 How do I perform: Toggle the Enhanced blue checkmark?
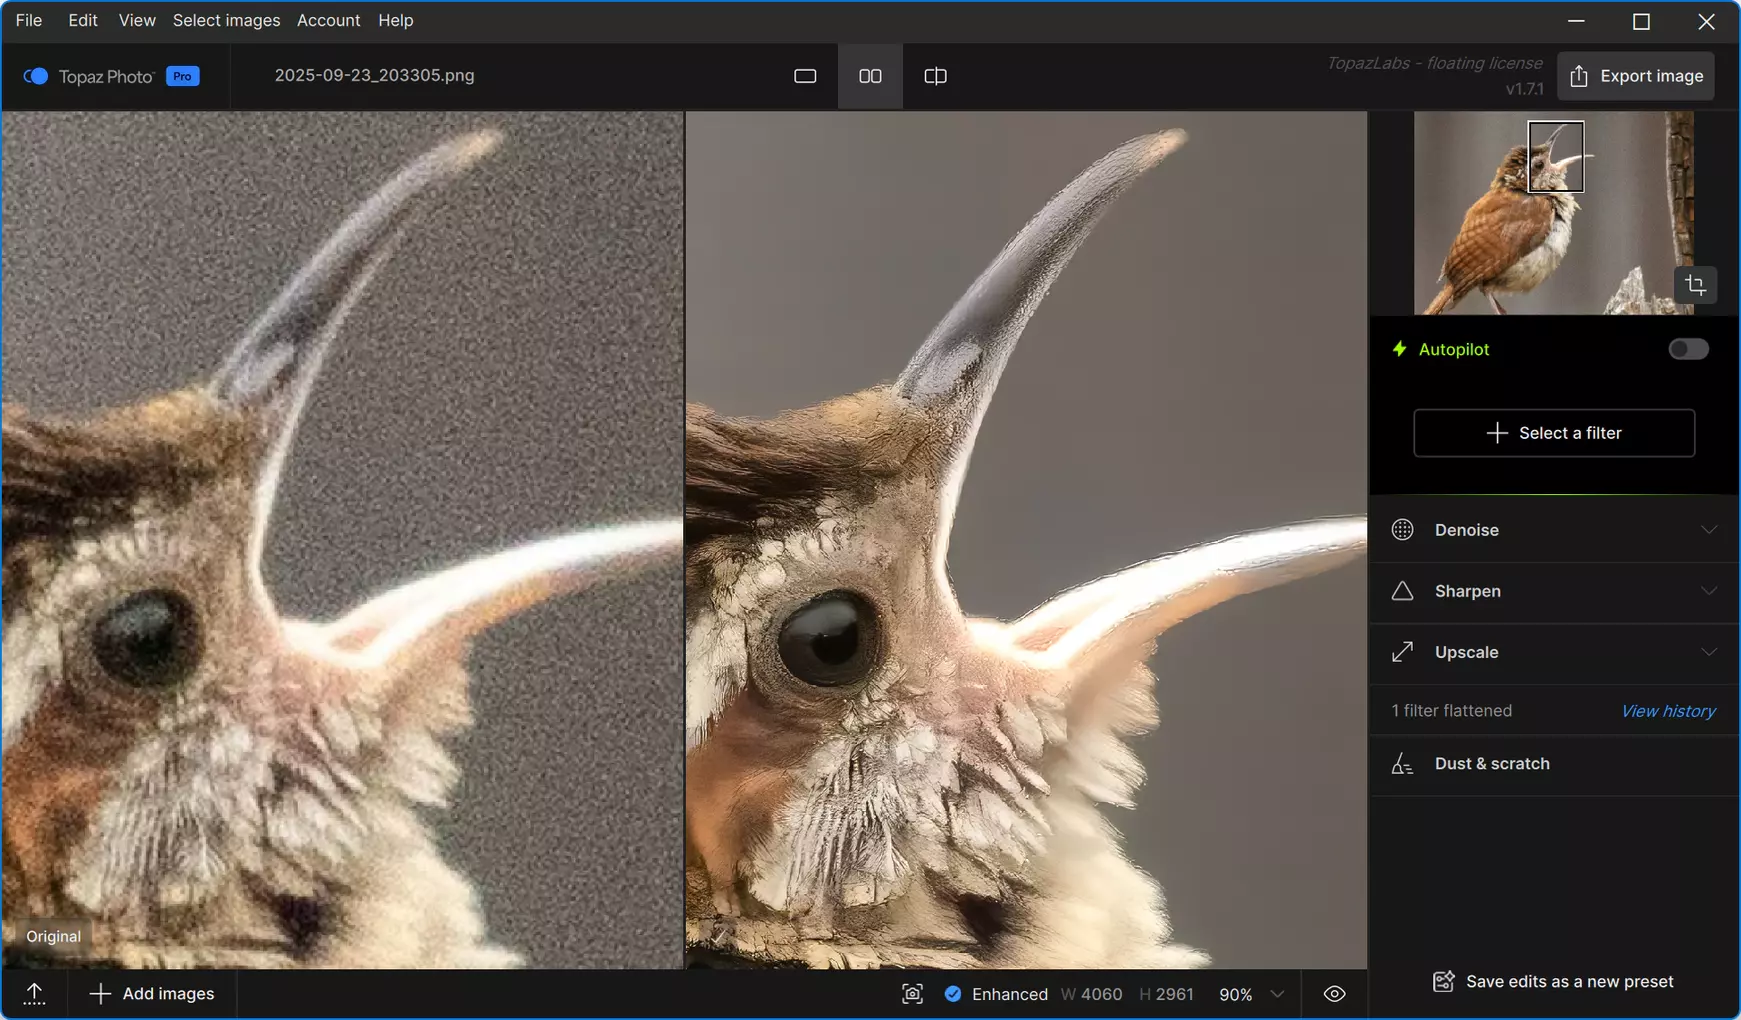(x=953, y=994)
